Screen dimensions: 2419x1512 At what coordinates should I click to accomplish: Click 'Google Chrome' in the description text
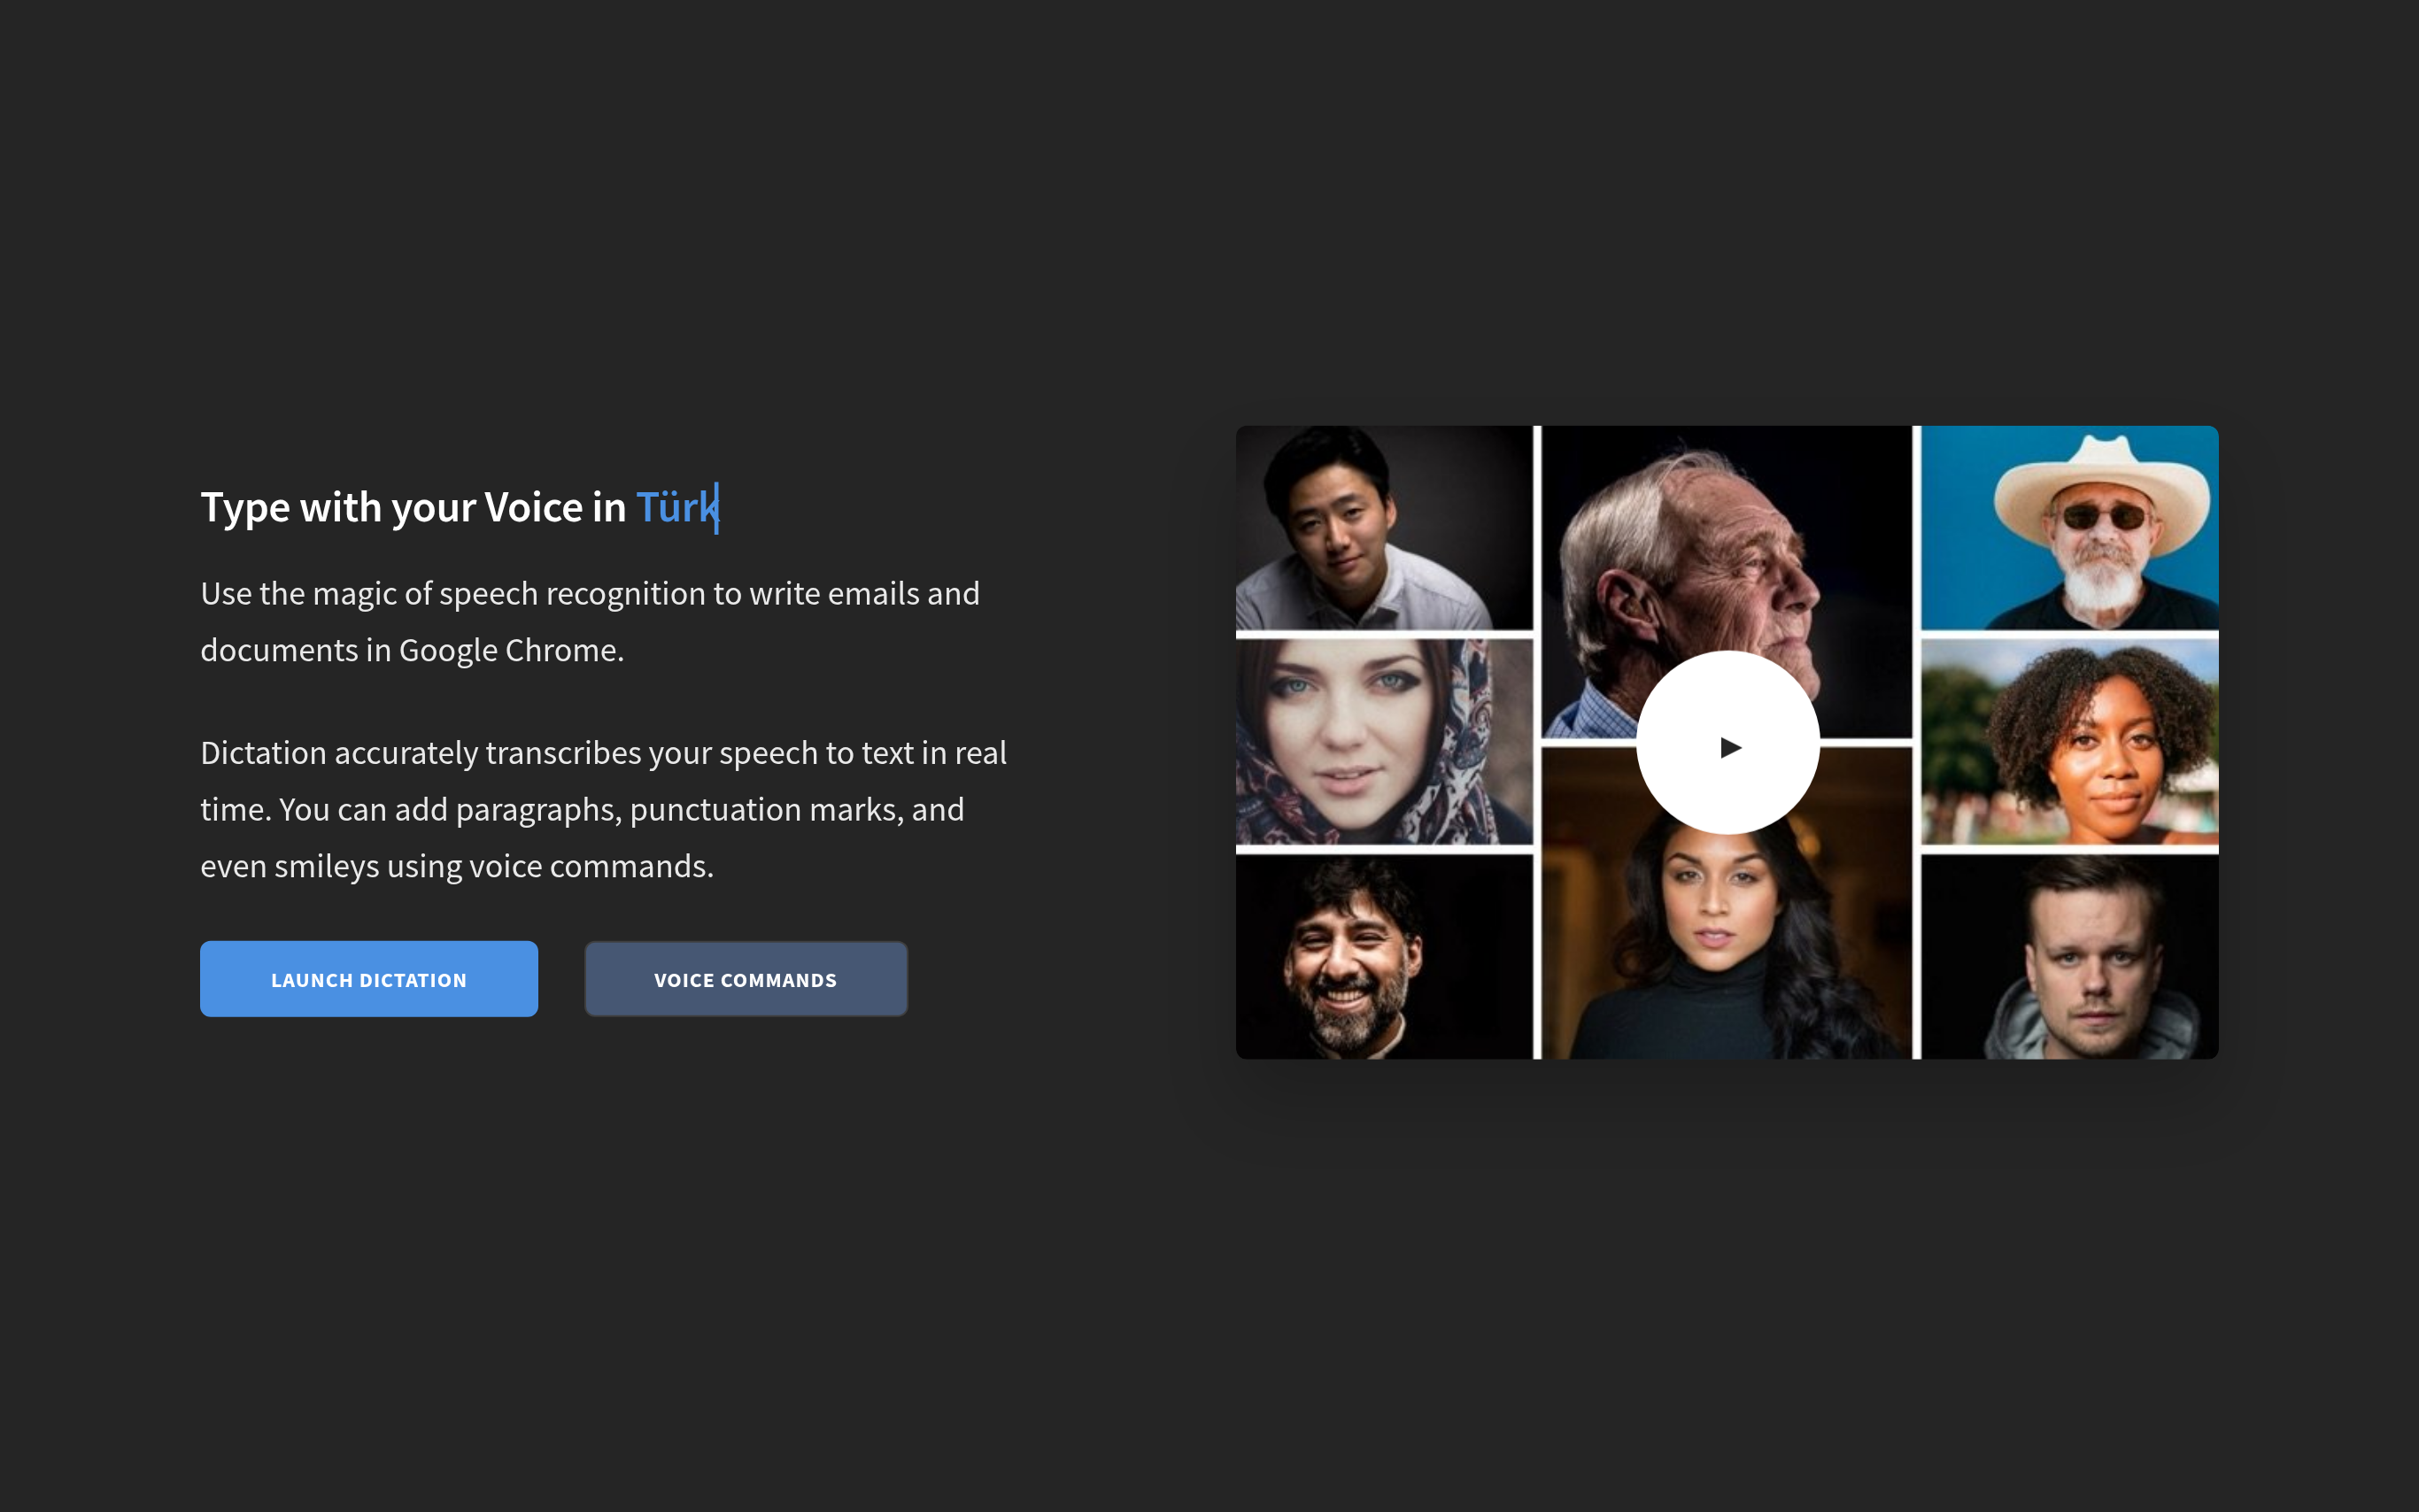[510, 651]
